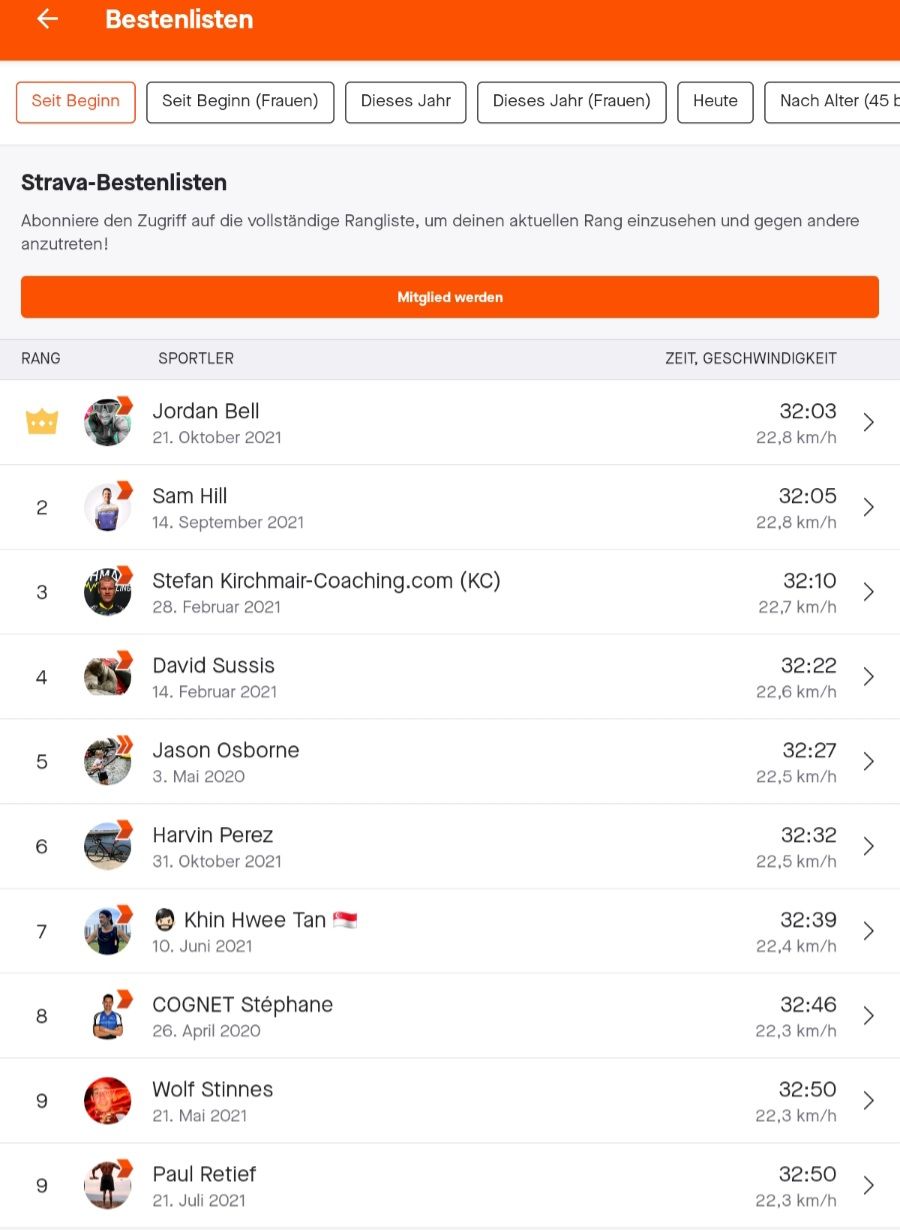
Task: Open Jason Osborne's result chevron
Action: 868,761
